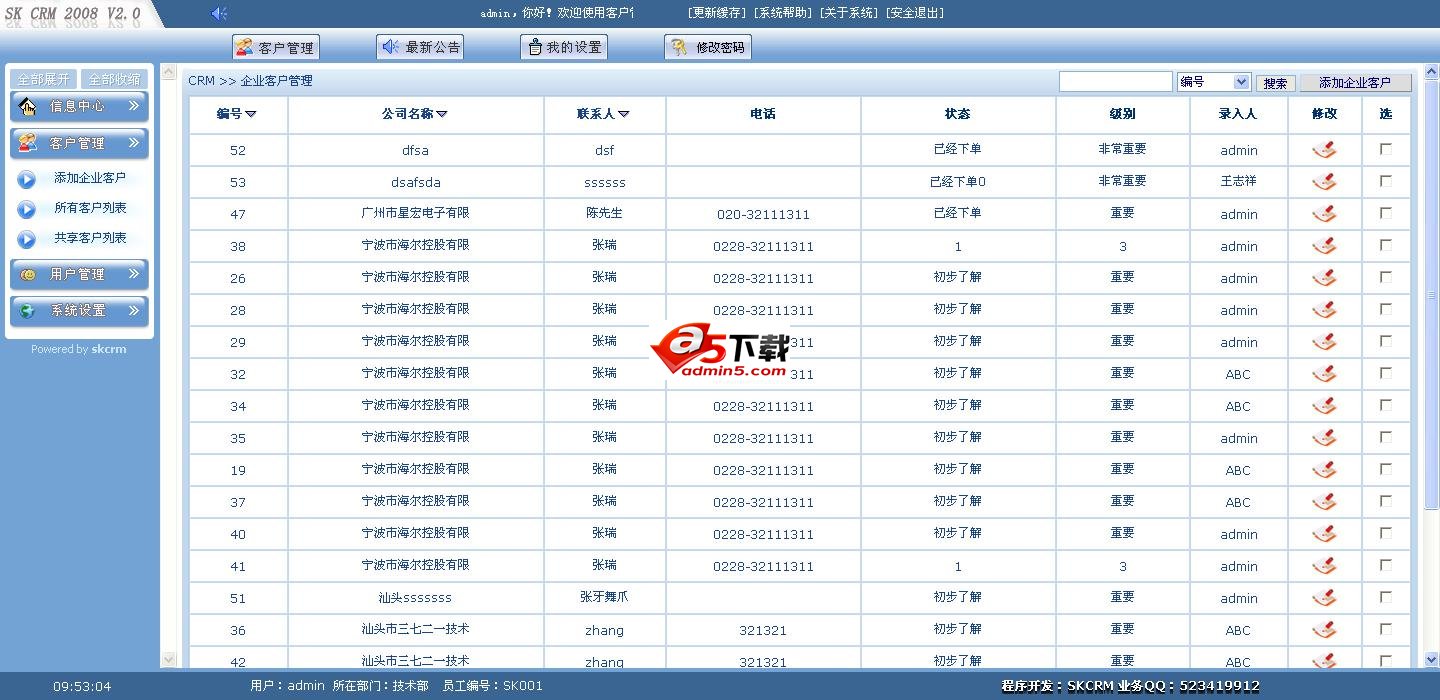1440x700 pixels.
Task: Tick the checkbox for row 51
Action: tap(1386, 597)
